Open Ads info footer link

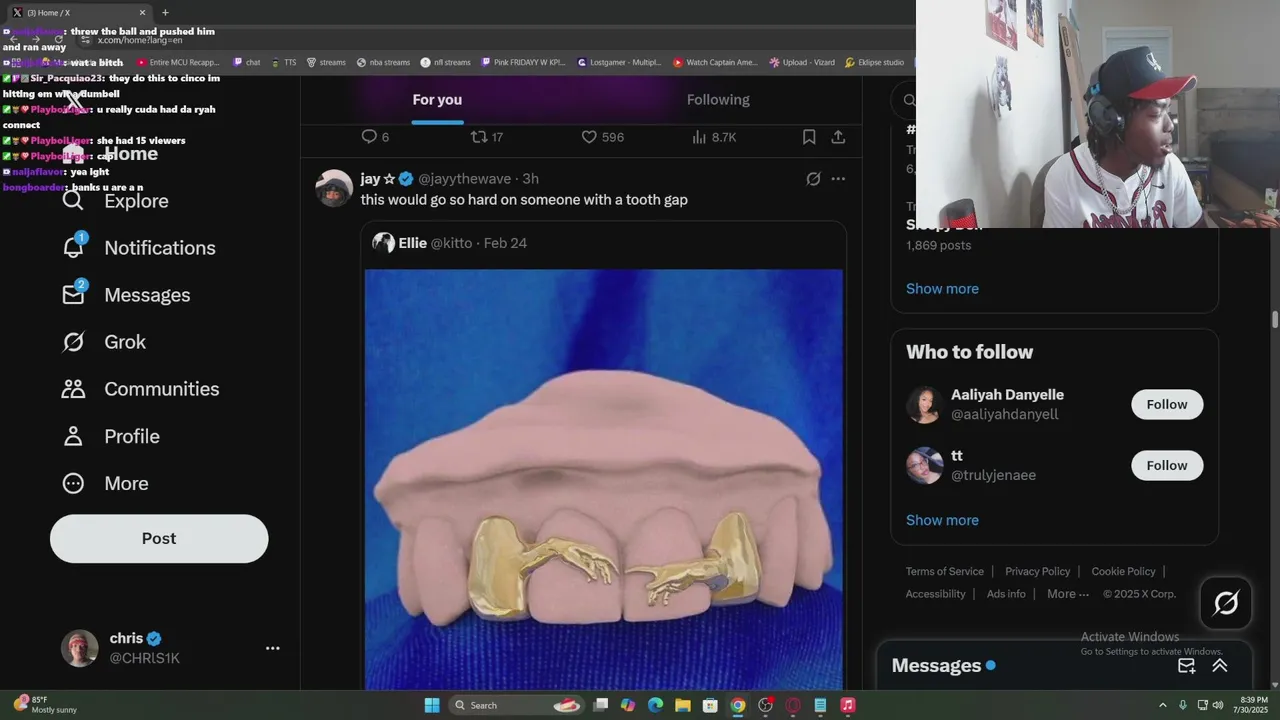(1006, 594)
